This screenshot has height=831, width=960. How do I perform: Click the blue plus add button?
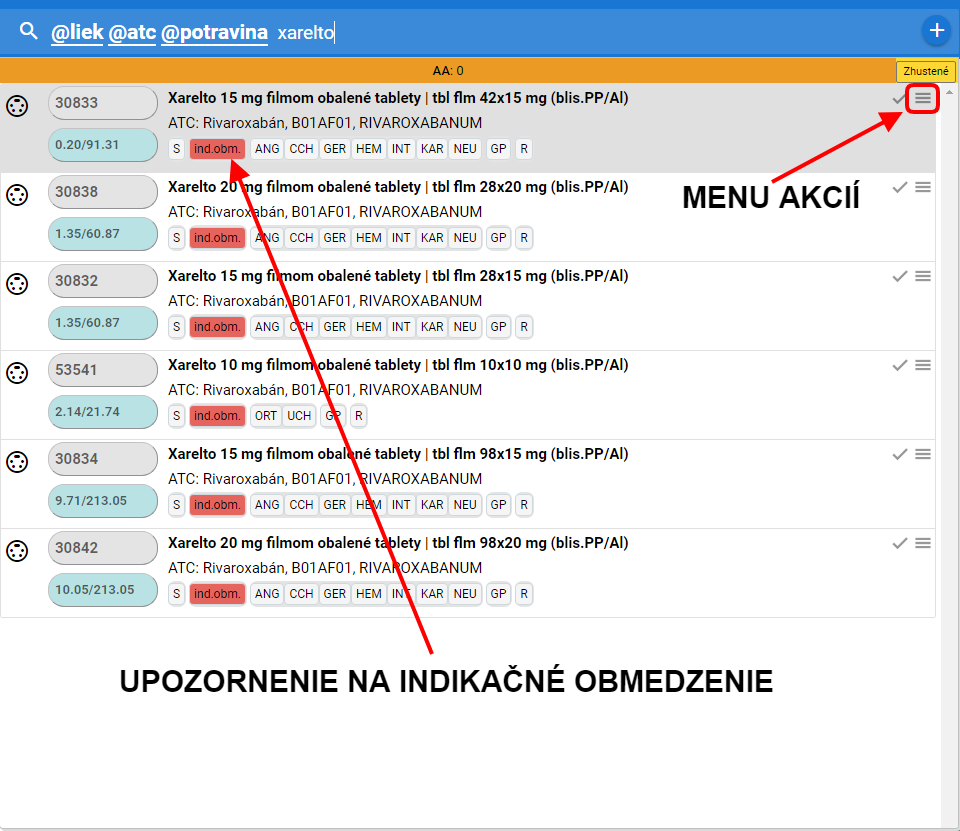click(x=936, y=30)
